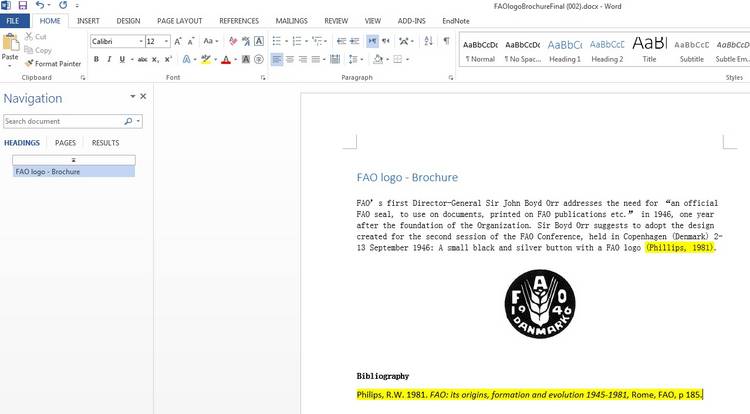Image resolution: width=750 pixels, height=414 pixels.
Task: Switch to PAGES tab in Navigation pane
Action: [65, 143]
